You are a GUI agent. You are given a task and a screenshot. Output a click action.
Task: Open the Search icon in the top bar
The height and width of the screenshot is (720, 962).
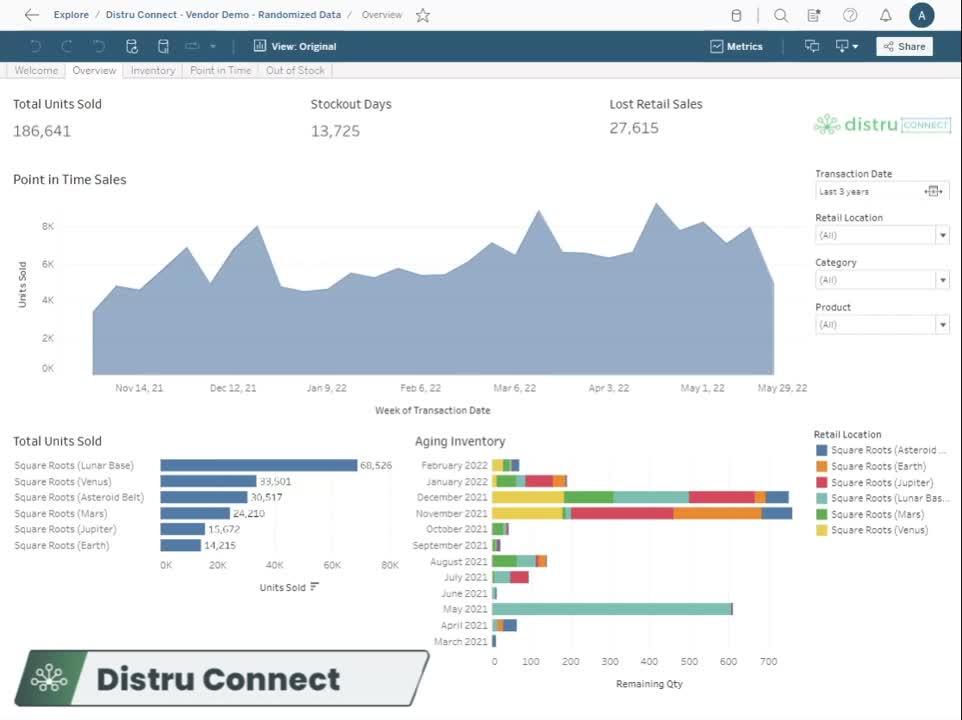780,15
